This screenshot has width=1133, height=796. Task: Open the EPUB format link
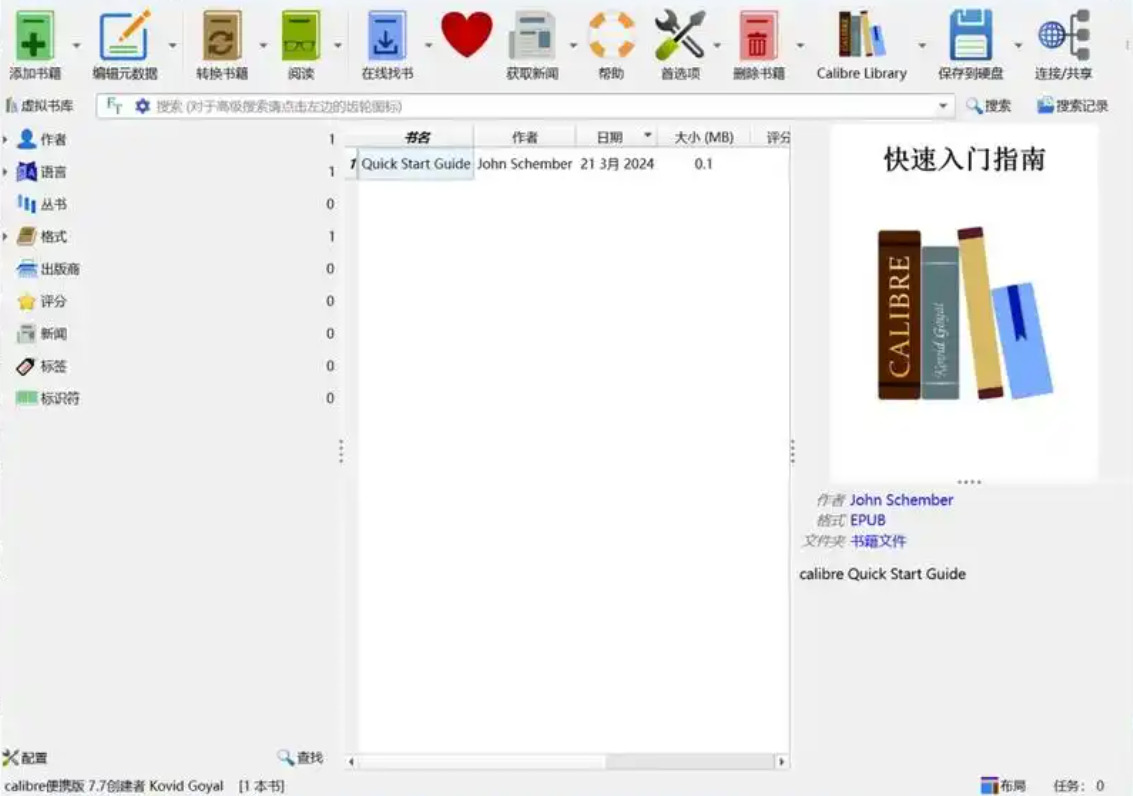coord(868,520)
